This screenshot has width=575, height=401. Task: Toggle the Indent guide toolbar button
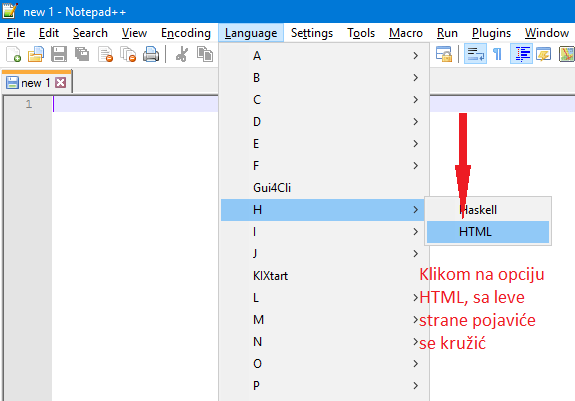pyautogui.click(x=522, y=54)
